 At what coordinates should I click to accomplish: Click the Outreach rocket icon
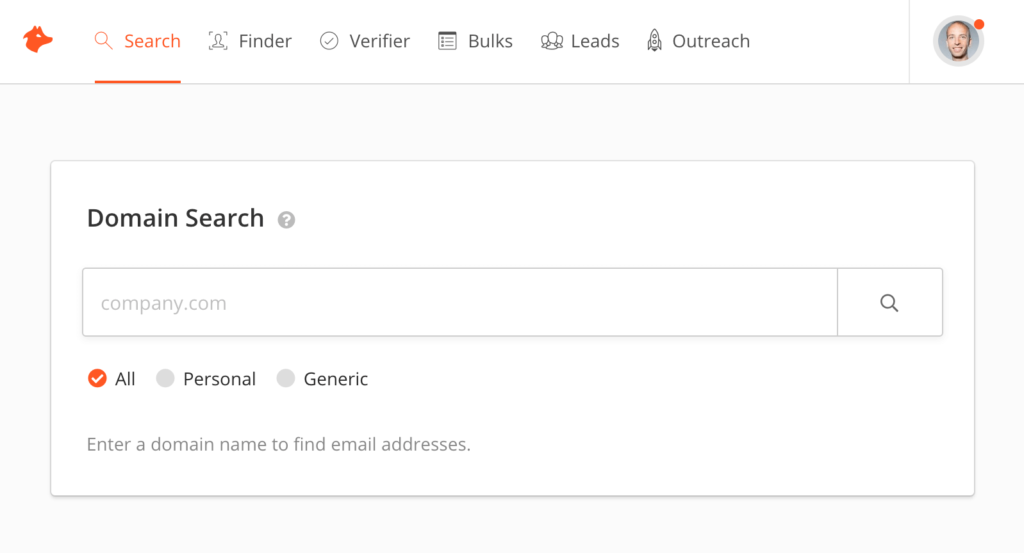point(655,41)
